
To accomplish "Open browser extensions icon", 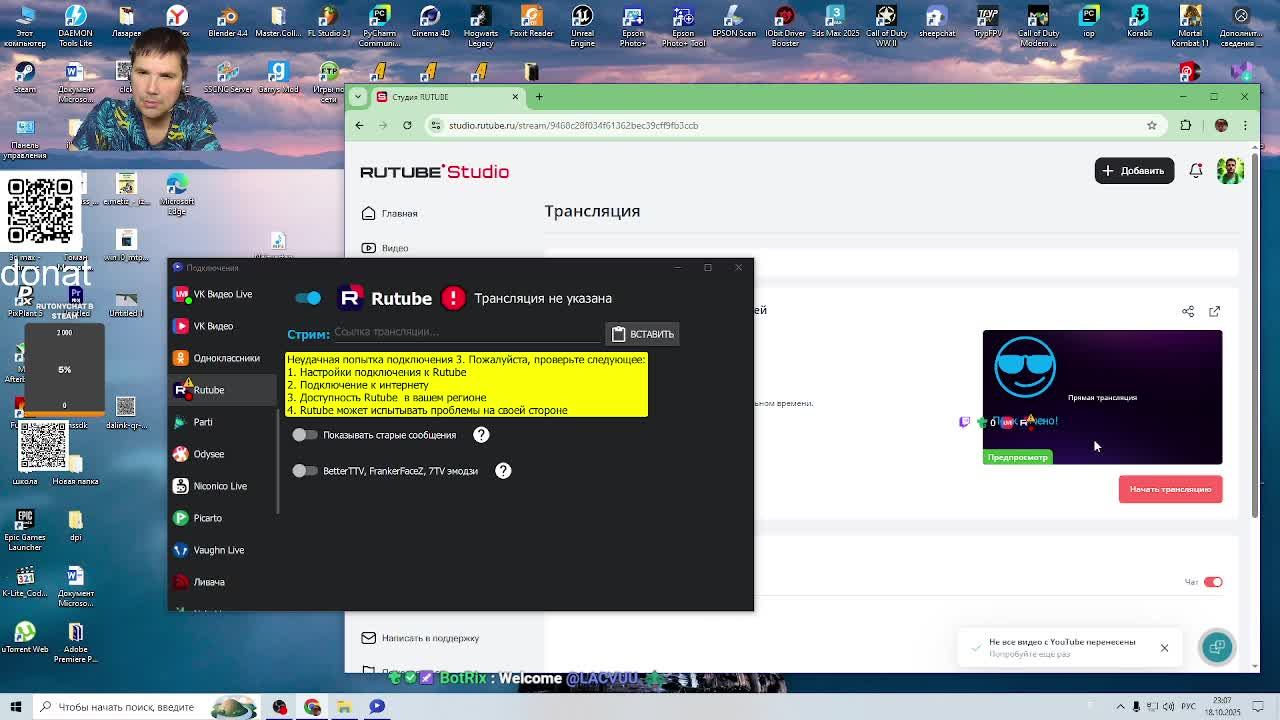I will (1186, 125).
